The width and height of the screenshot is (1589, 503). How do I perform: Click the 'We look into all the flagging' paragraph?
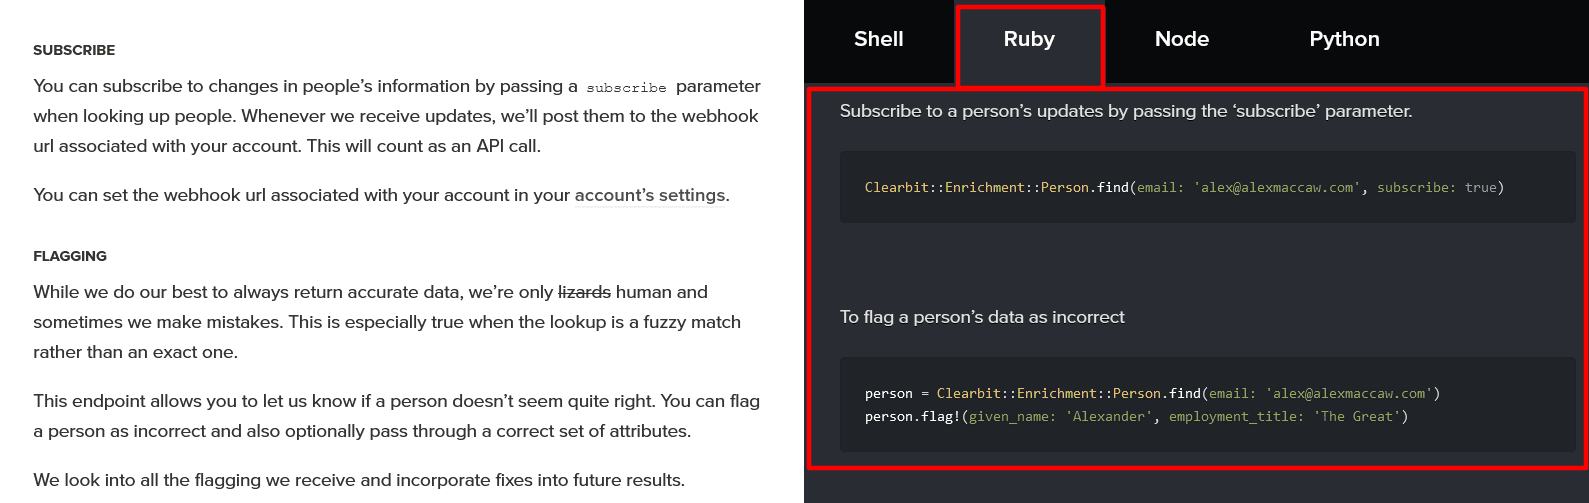[359, 480]
